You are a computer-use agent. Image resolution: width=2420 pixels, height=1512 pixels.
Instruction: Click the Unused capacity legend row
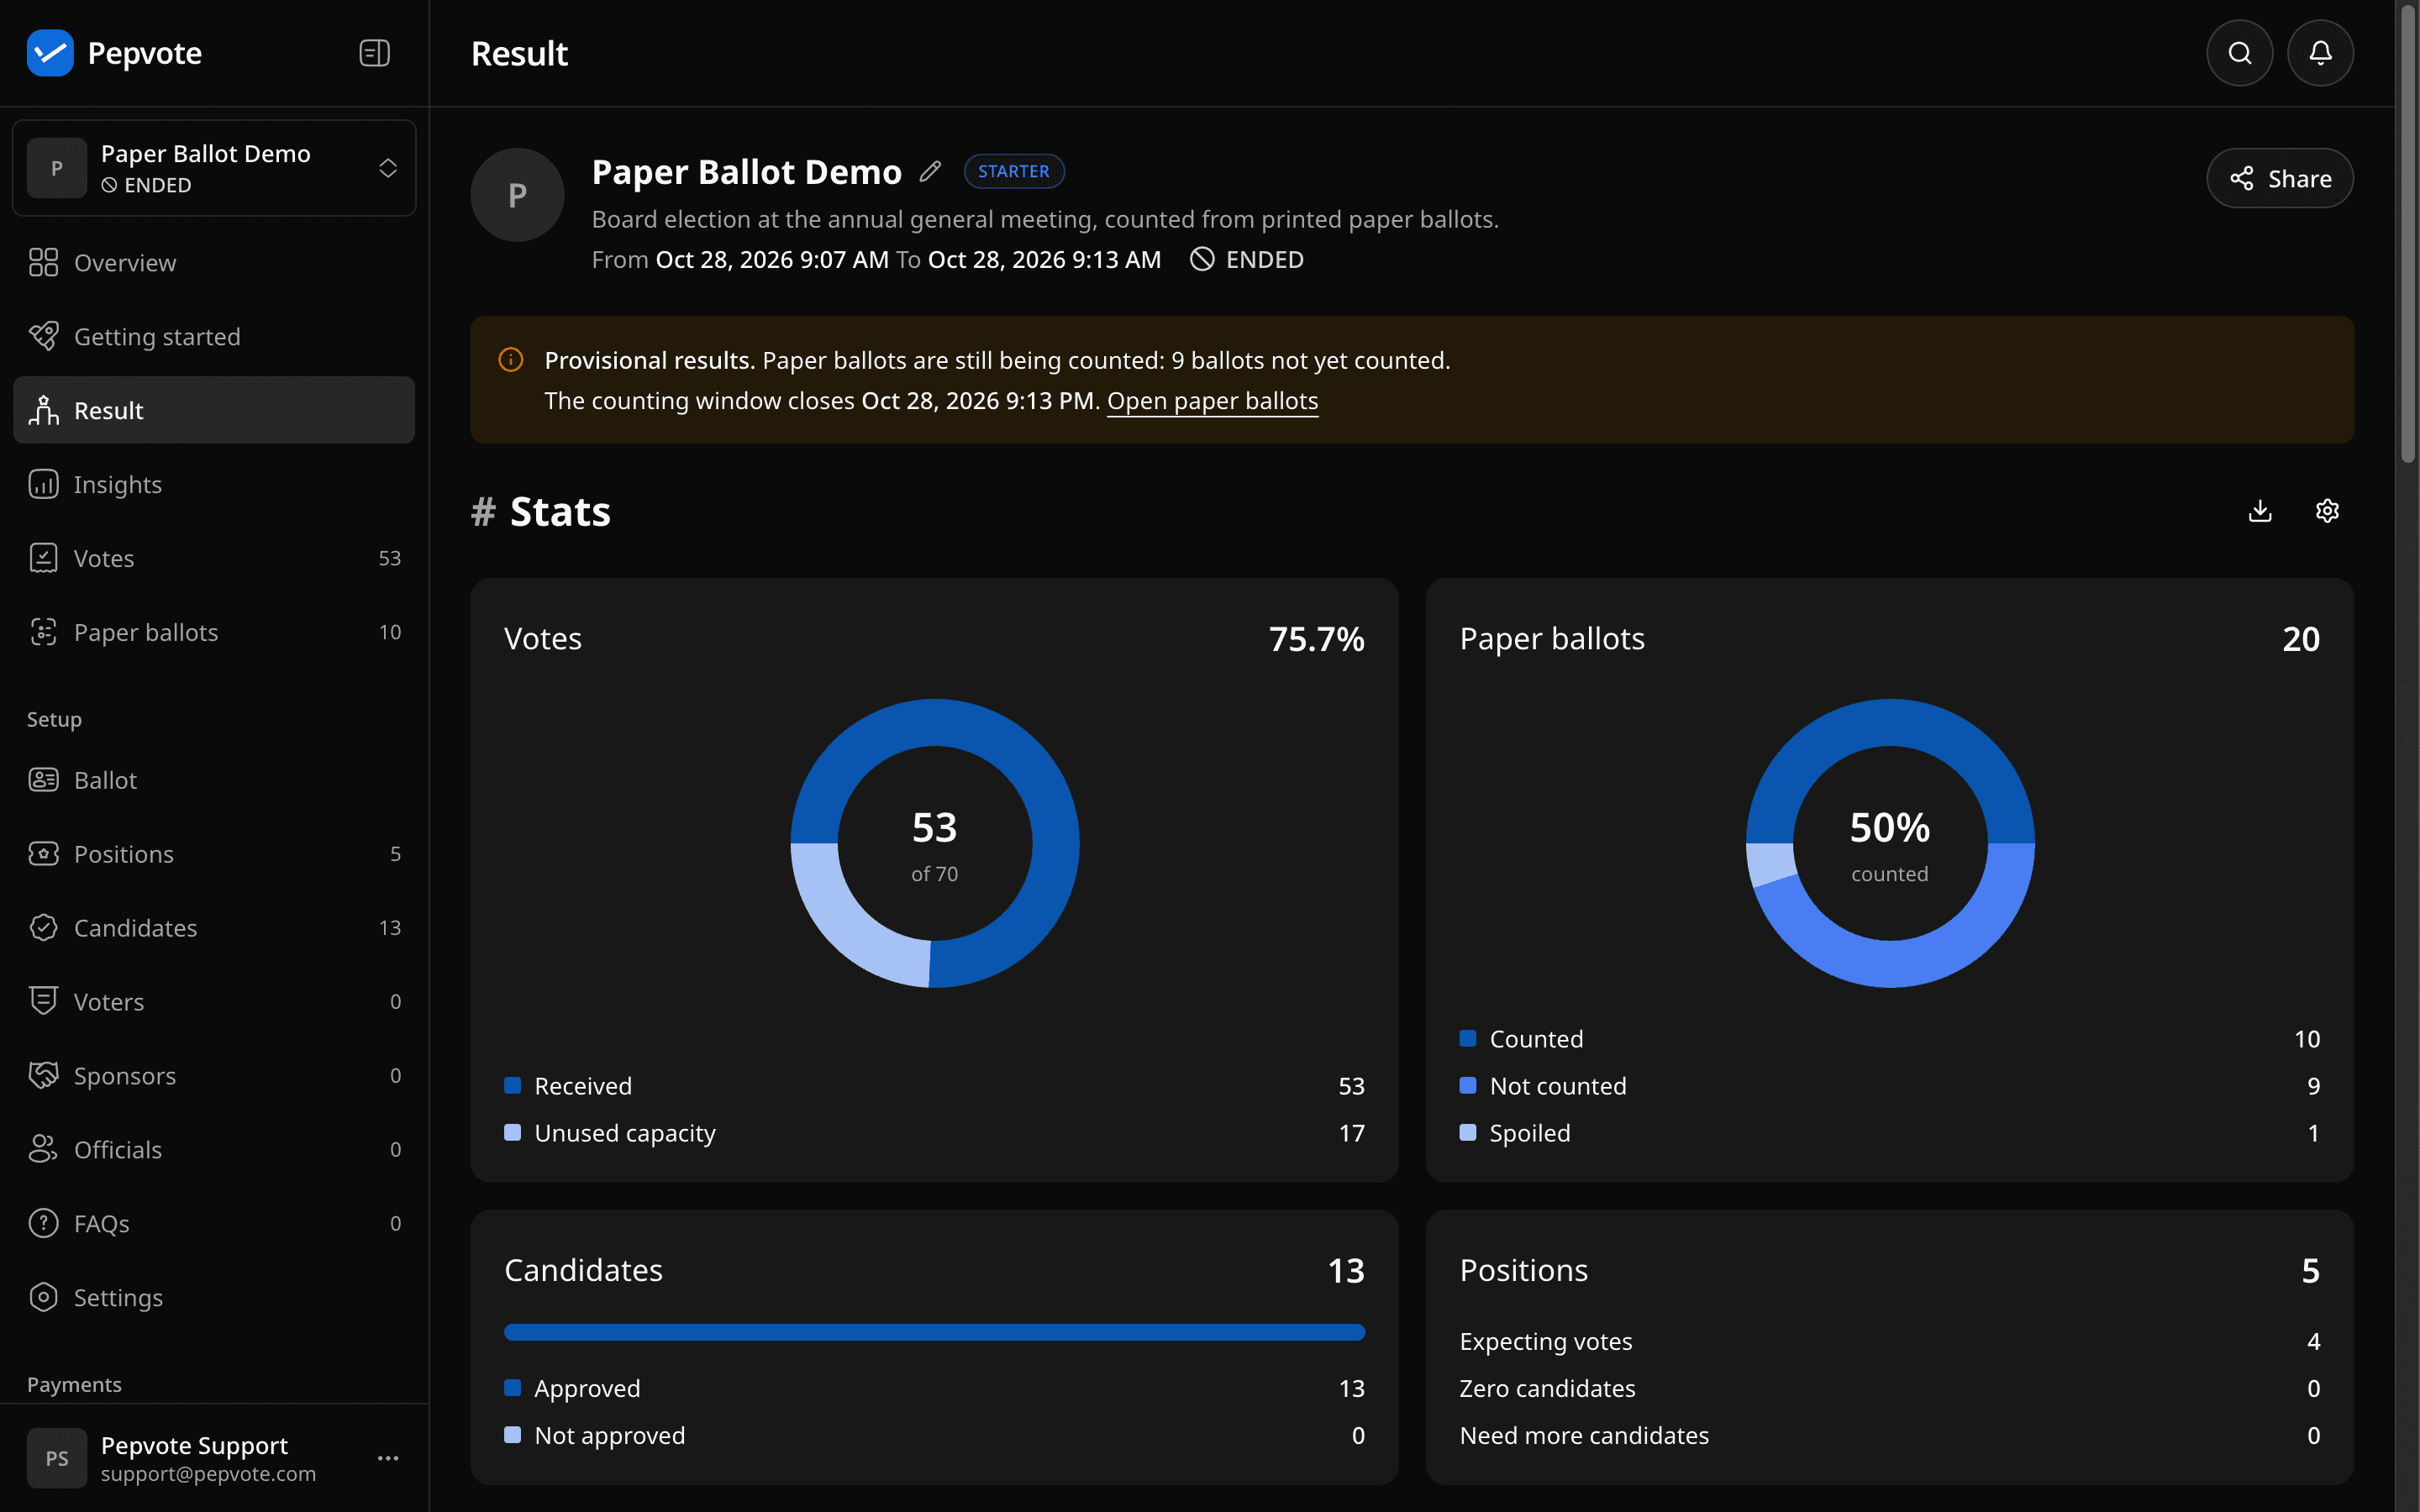(x=934, y=1134)
